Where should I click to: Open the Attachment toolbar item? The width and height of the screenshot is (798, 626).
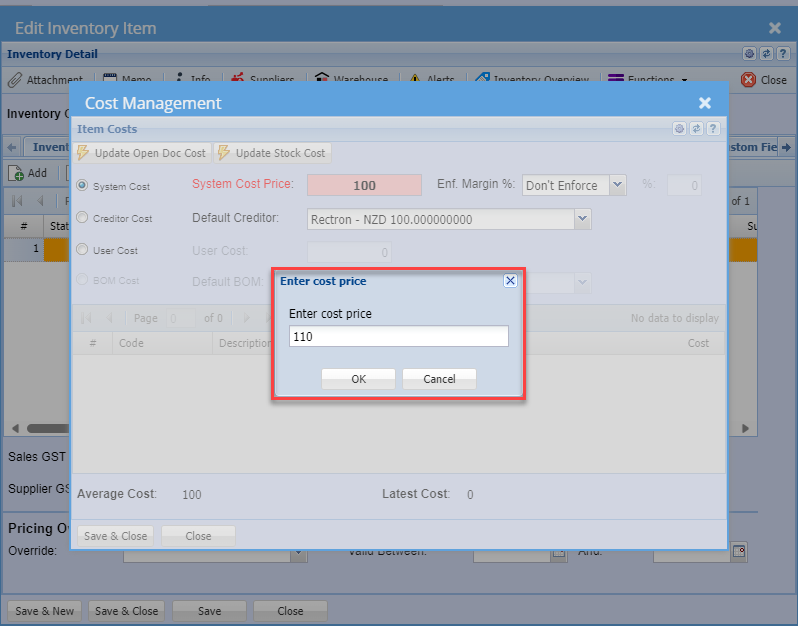(x=46, y=80)
